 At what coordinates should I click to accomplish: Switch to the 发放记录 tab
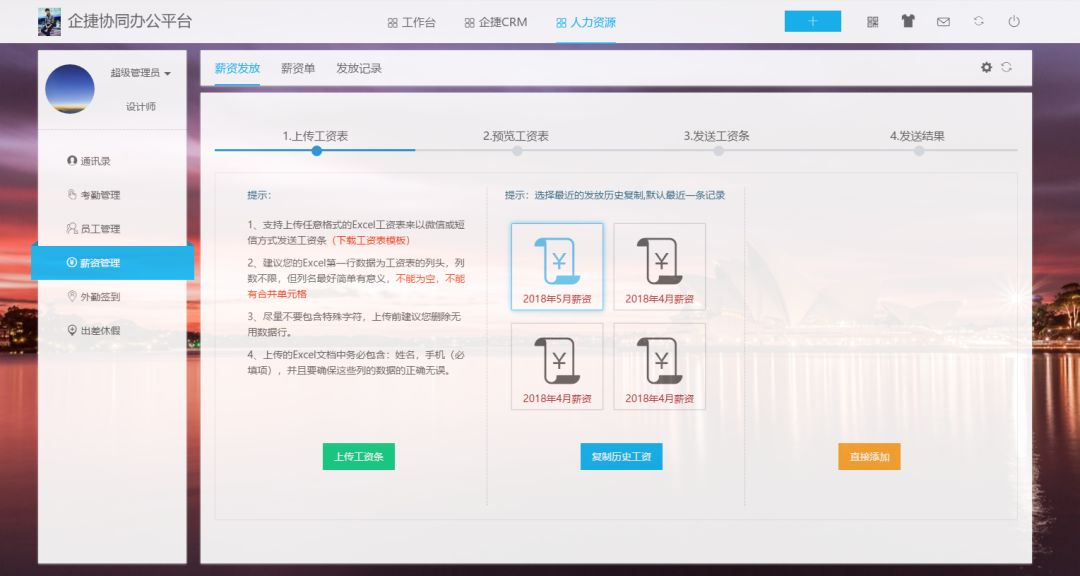tap(359, 68)
